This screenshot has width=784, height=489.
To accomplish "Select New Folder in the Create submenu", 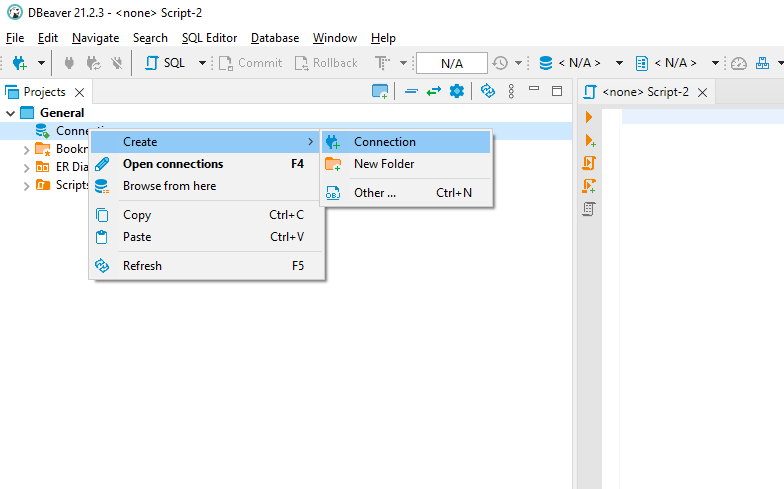I will click(x=406, y=164).
